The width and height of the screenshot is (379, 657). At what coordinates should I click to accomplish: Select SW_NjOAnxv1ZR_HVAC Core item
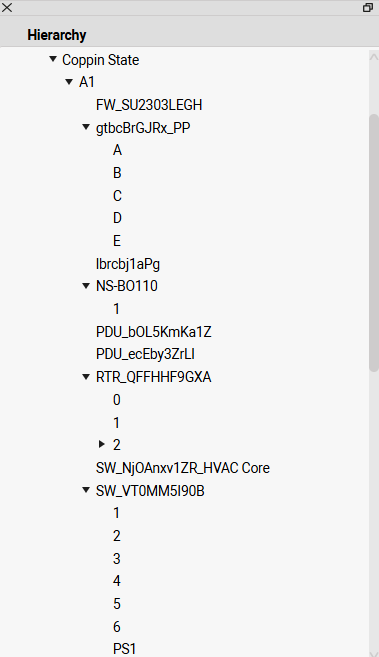183,468
